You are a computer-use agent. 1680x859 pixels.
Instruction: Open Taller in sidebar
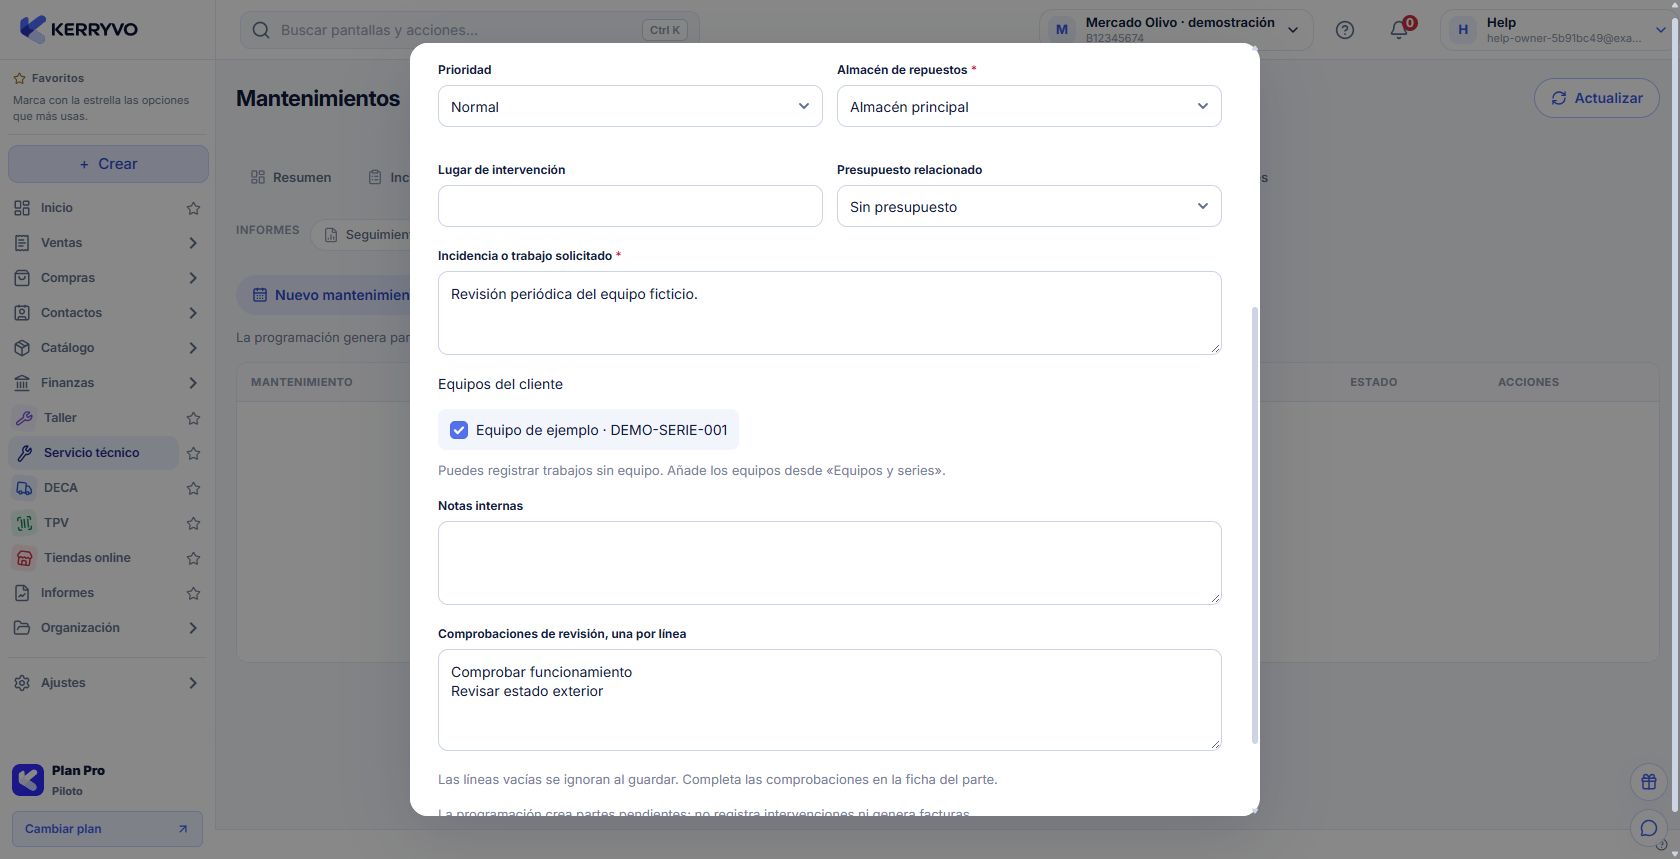coord(94,418)
